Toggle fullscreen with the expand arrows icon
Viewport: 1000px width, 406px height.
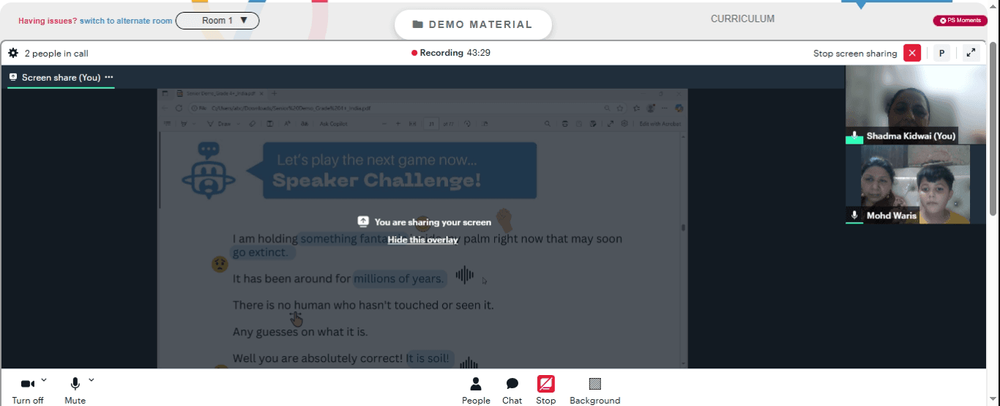[971, 54]
